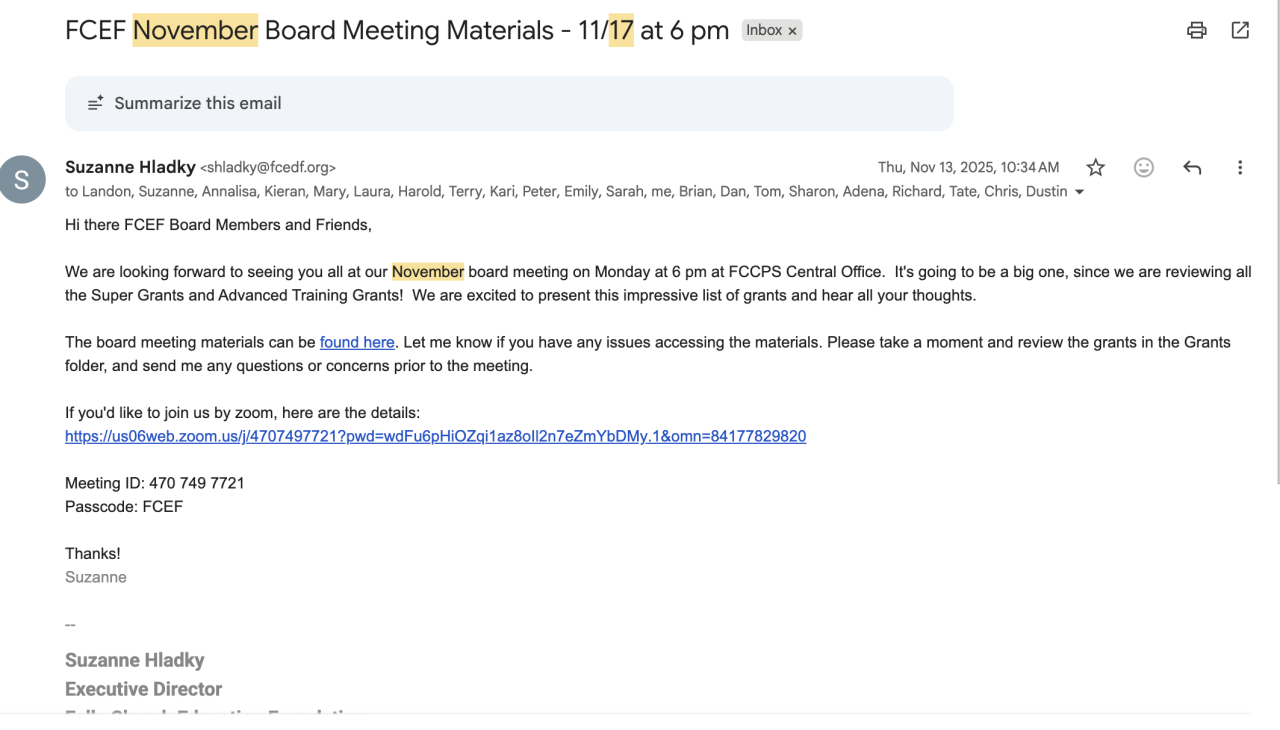Open the 'found here' materials link

[x=357, y=342]
